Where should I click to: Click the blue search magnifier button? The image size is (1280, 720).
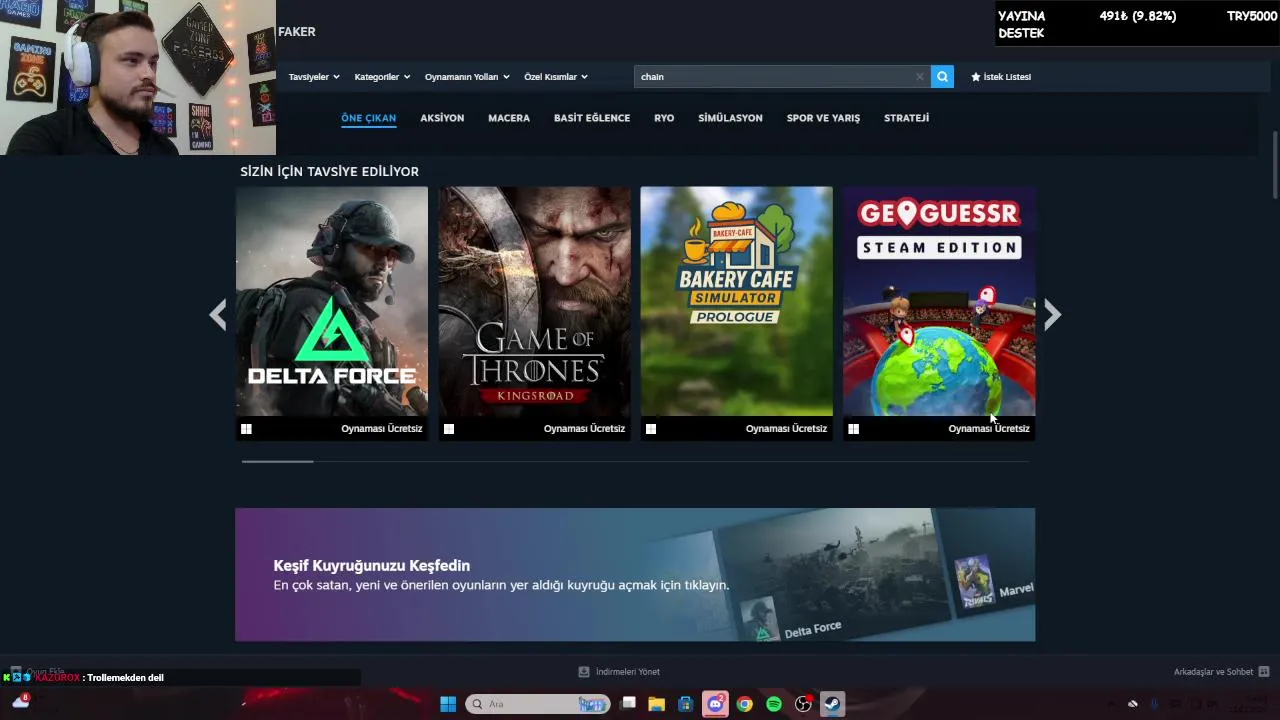(942, 77)
